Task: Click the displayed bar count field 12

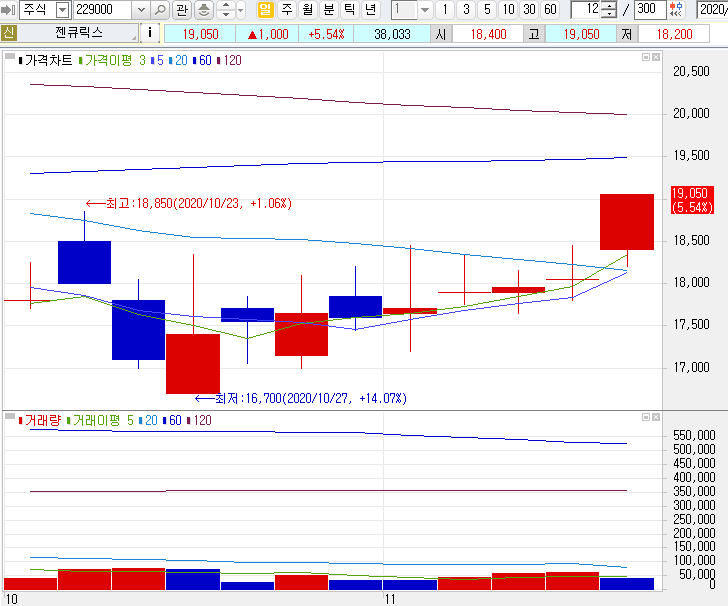Action: coord(586,9)
